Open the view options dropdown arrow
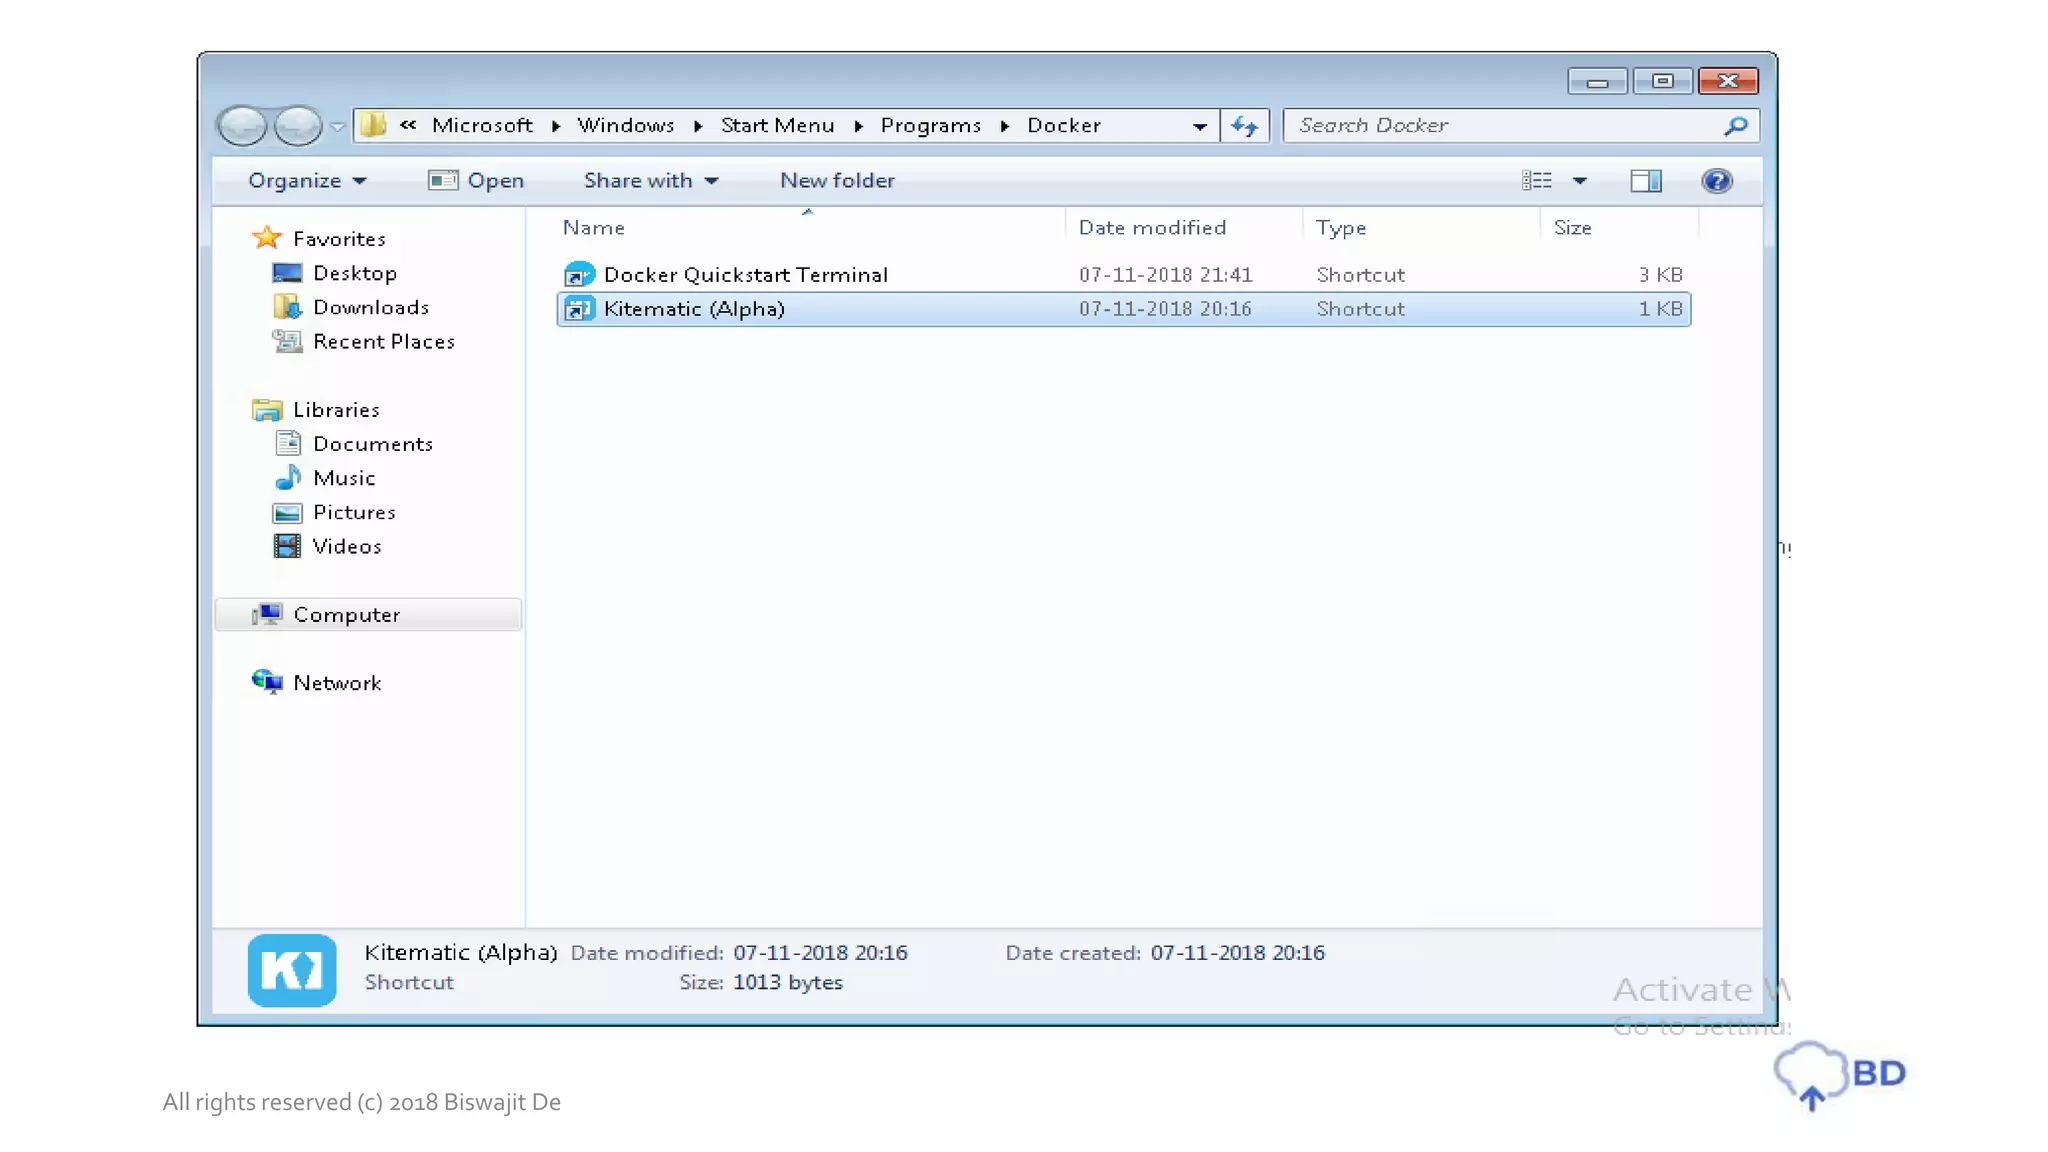The image size is (2048, 1152). click(1580, 181)
